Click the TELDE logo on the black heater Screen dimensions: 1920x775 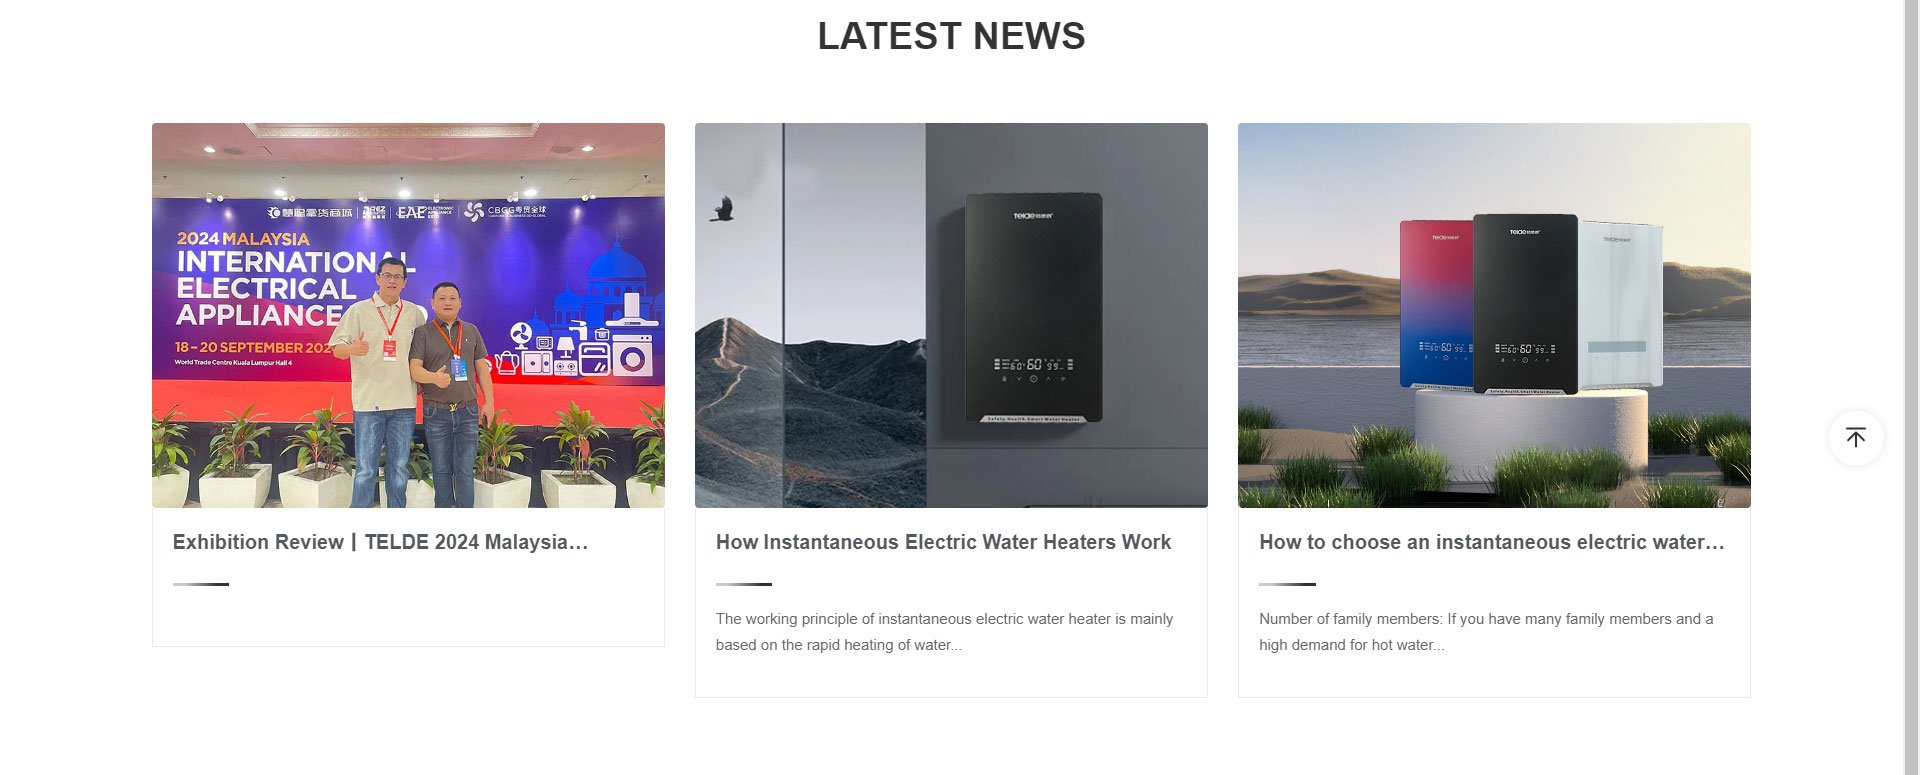pos(1032,215)
